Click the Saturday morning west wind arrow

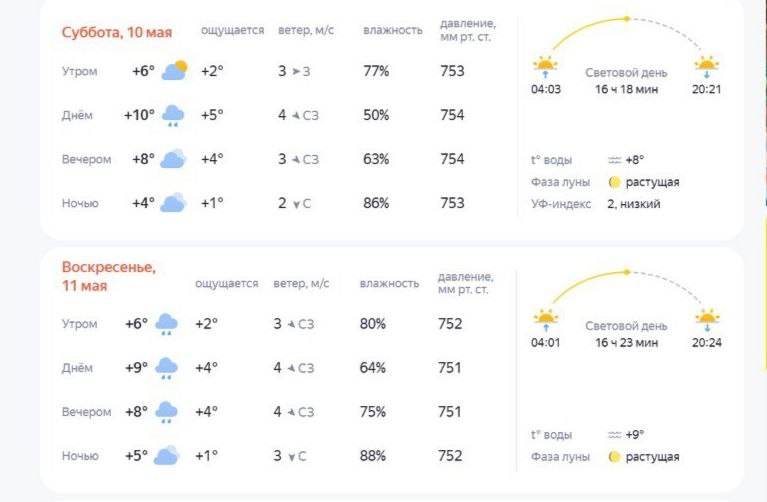point(296,71)
